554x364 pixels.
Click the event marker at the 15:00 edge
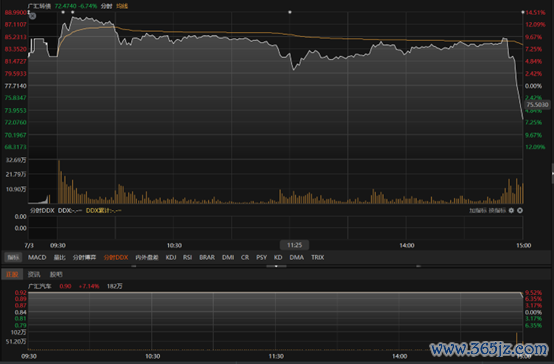[x=523, y=12]
